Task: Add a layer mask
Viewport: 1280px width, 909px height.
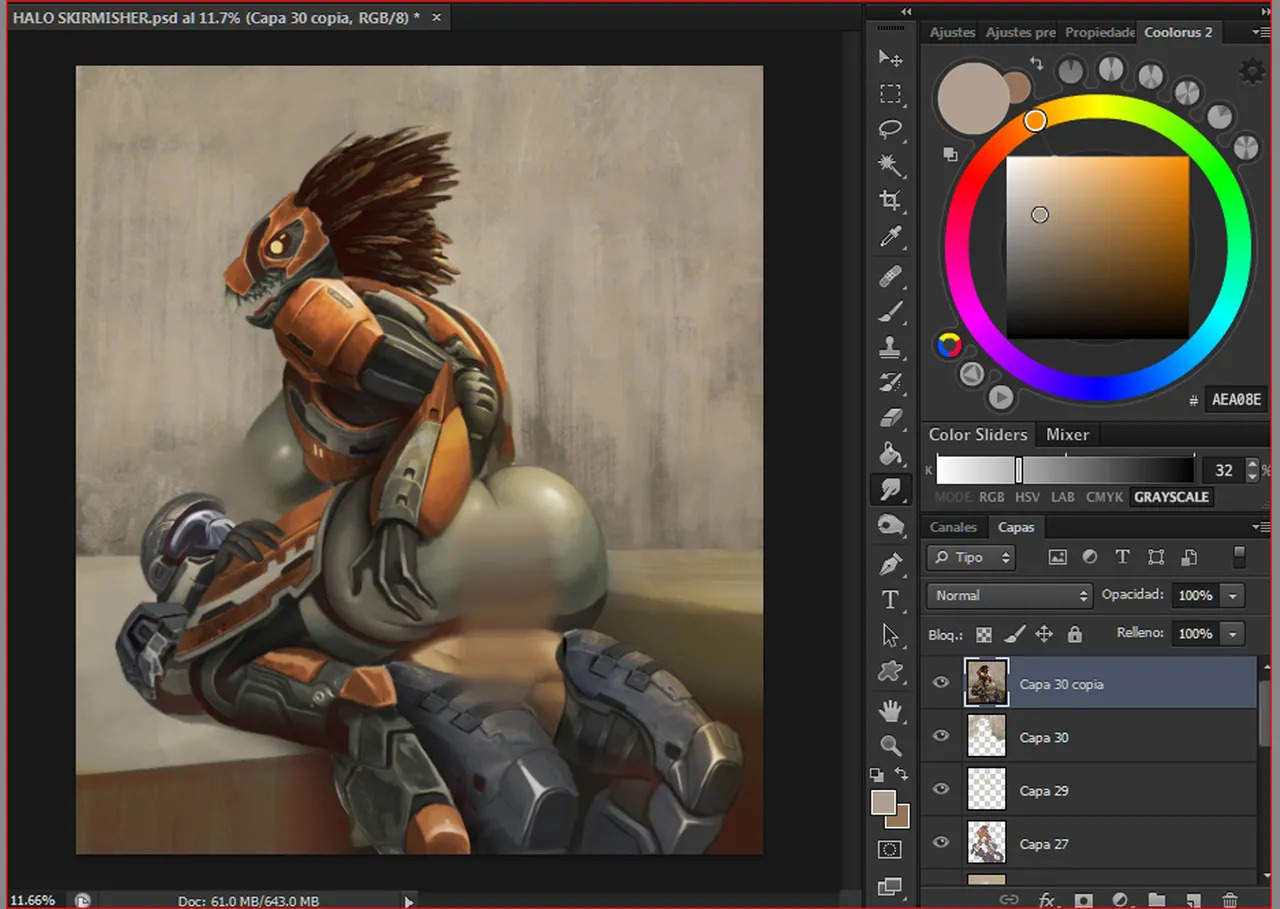Action: point(1084,900)
